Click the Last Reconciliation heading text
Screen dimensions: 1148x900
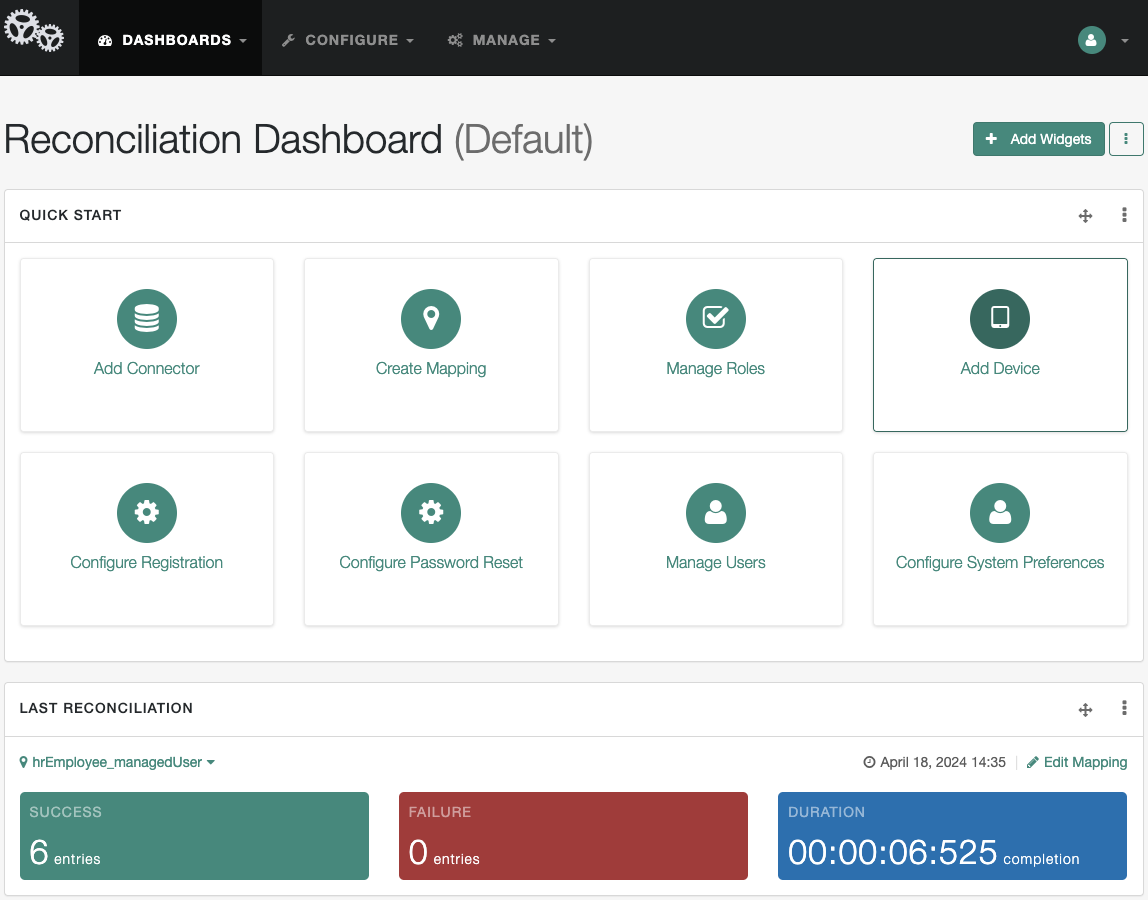pos(106,708)
